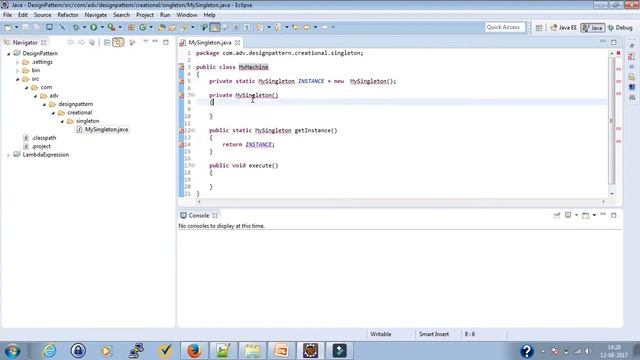640x360 pixels.
Task: Open the Windows Start button
Action: [x=12, y=351]
